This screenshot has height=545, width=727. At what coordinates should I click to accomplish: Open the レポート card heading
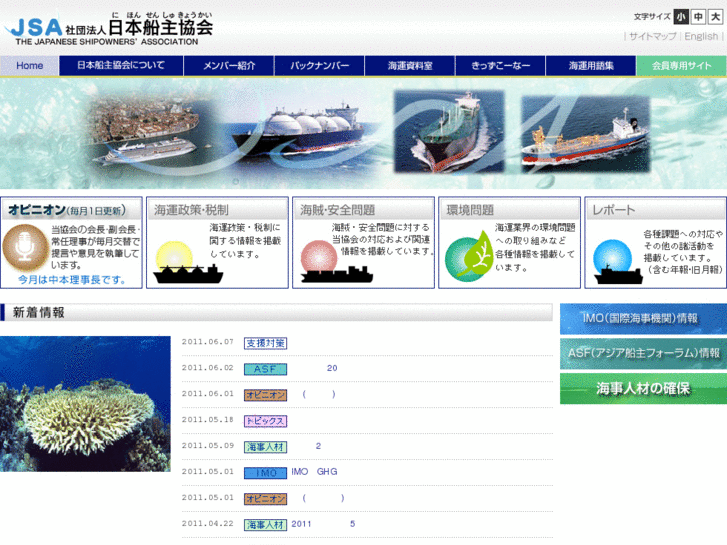613,210
